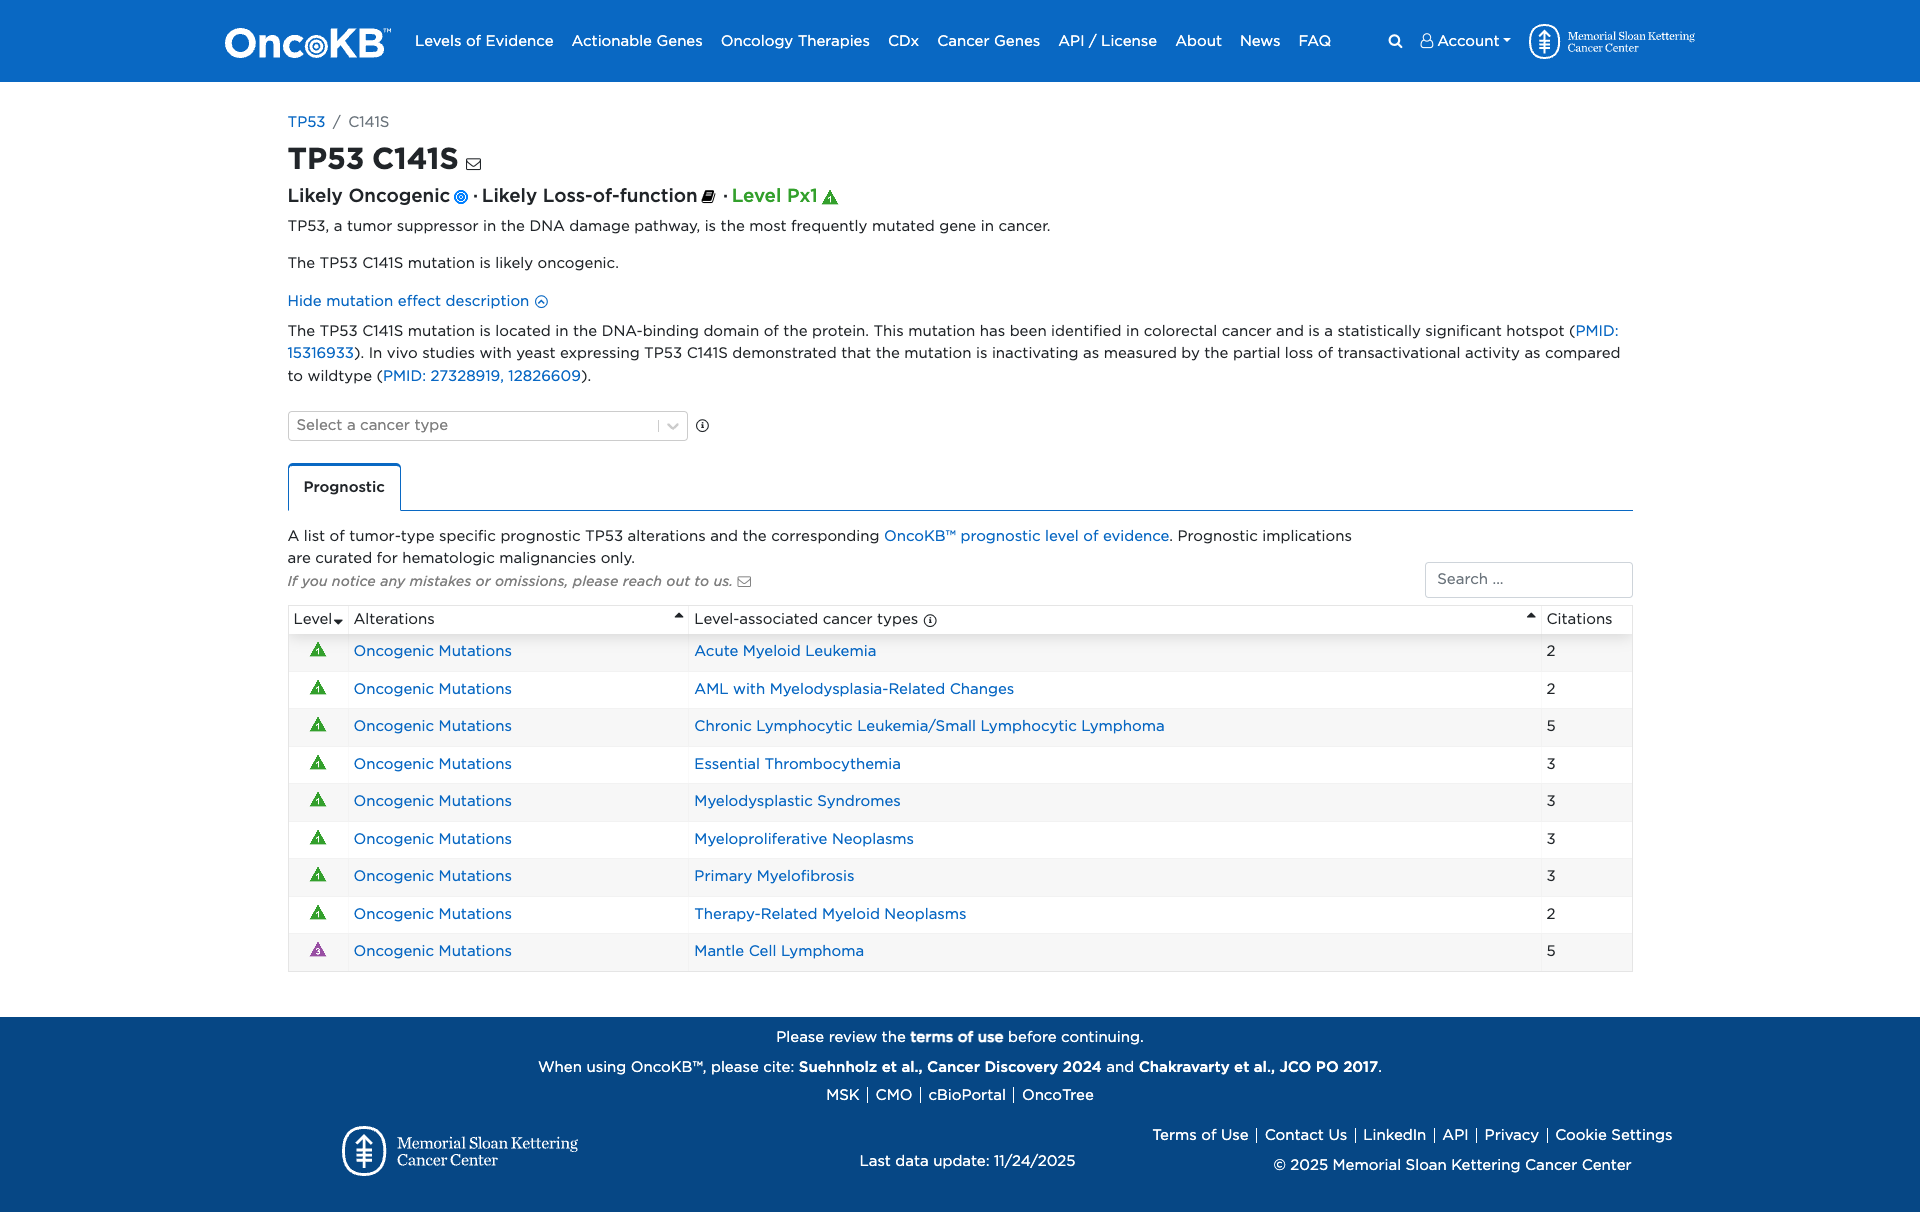Click the circle icon after Likely Oncogenic
Screen dimensions: 1920x1212
click(x=460, y=197)
